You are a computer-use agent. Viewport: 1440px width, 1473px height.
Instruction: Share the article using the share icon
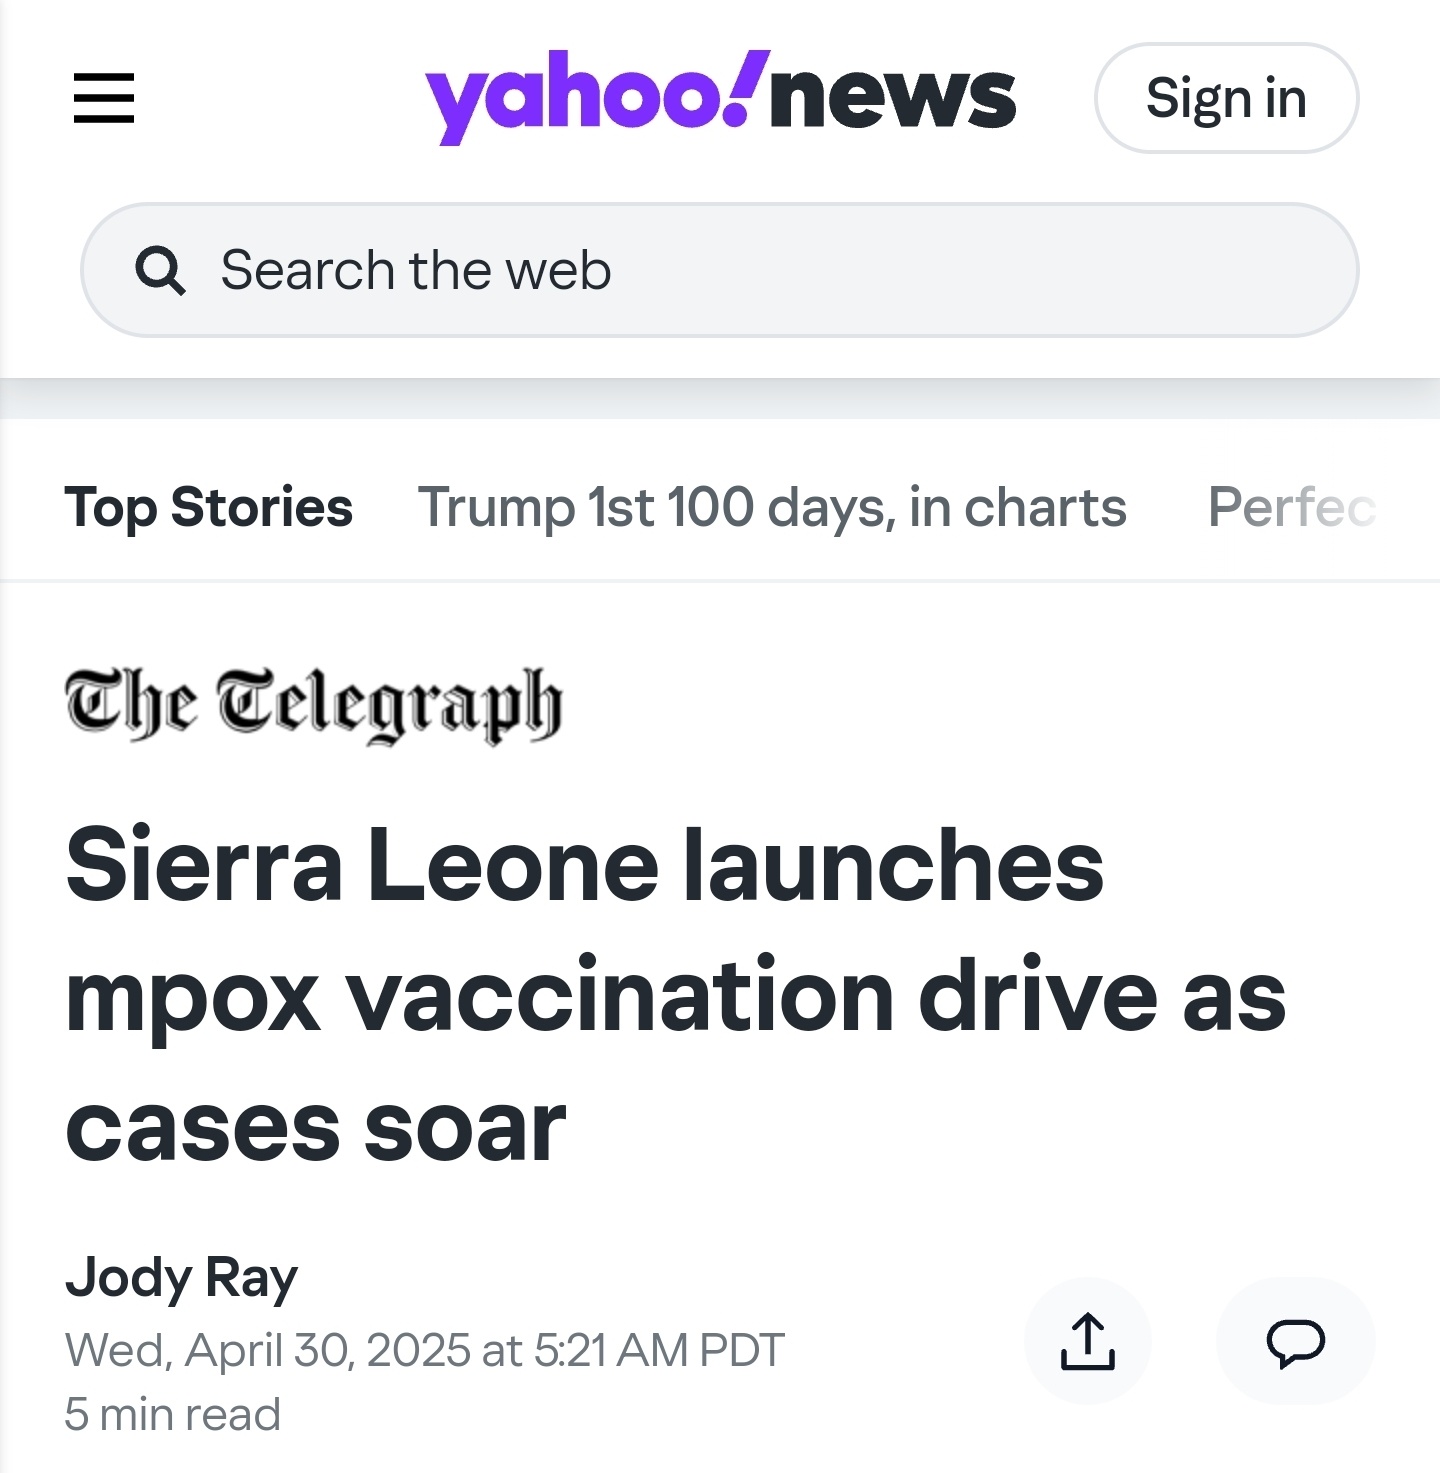pos(1088,1341)
